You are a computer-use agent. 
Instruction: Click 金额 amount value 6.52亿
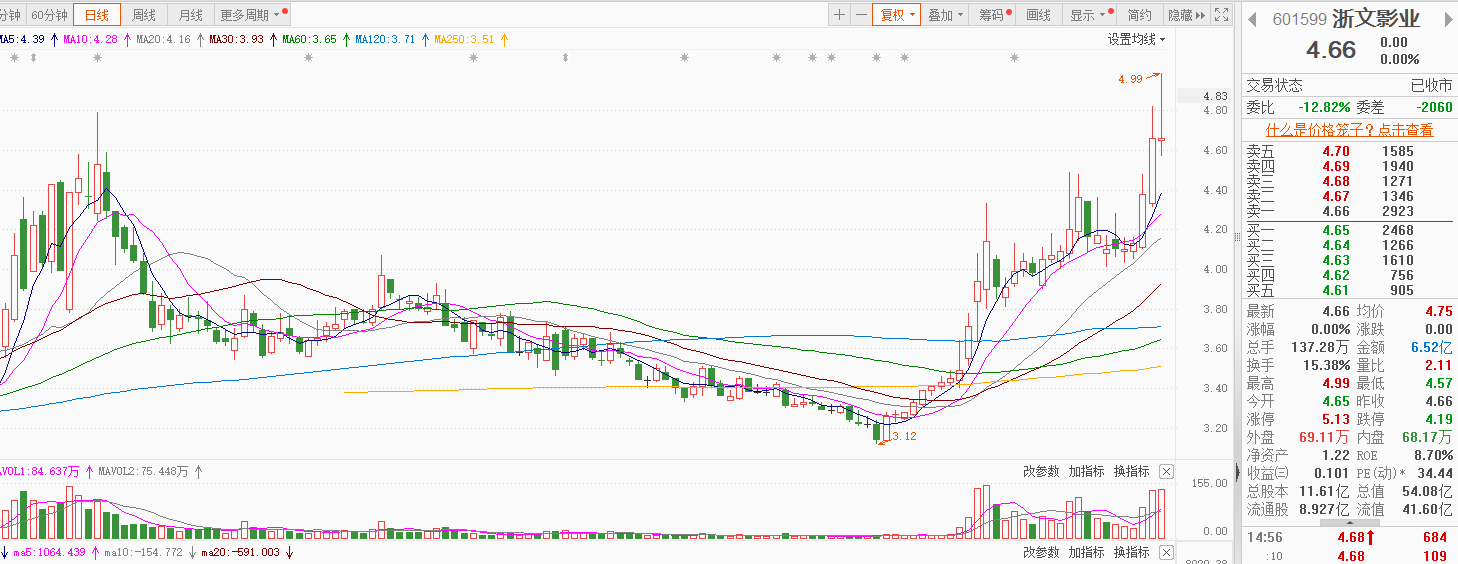pos(1432,347)
